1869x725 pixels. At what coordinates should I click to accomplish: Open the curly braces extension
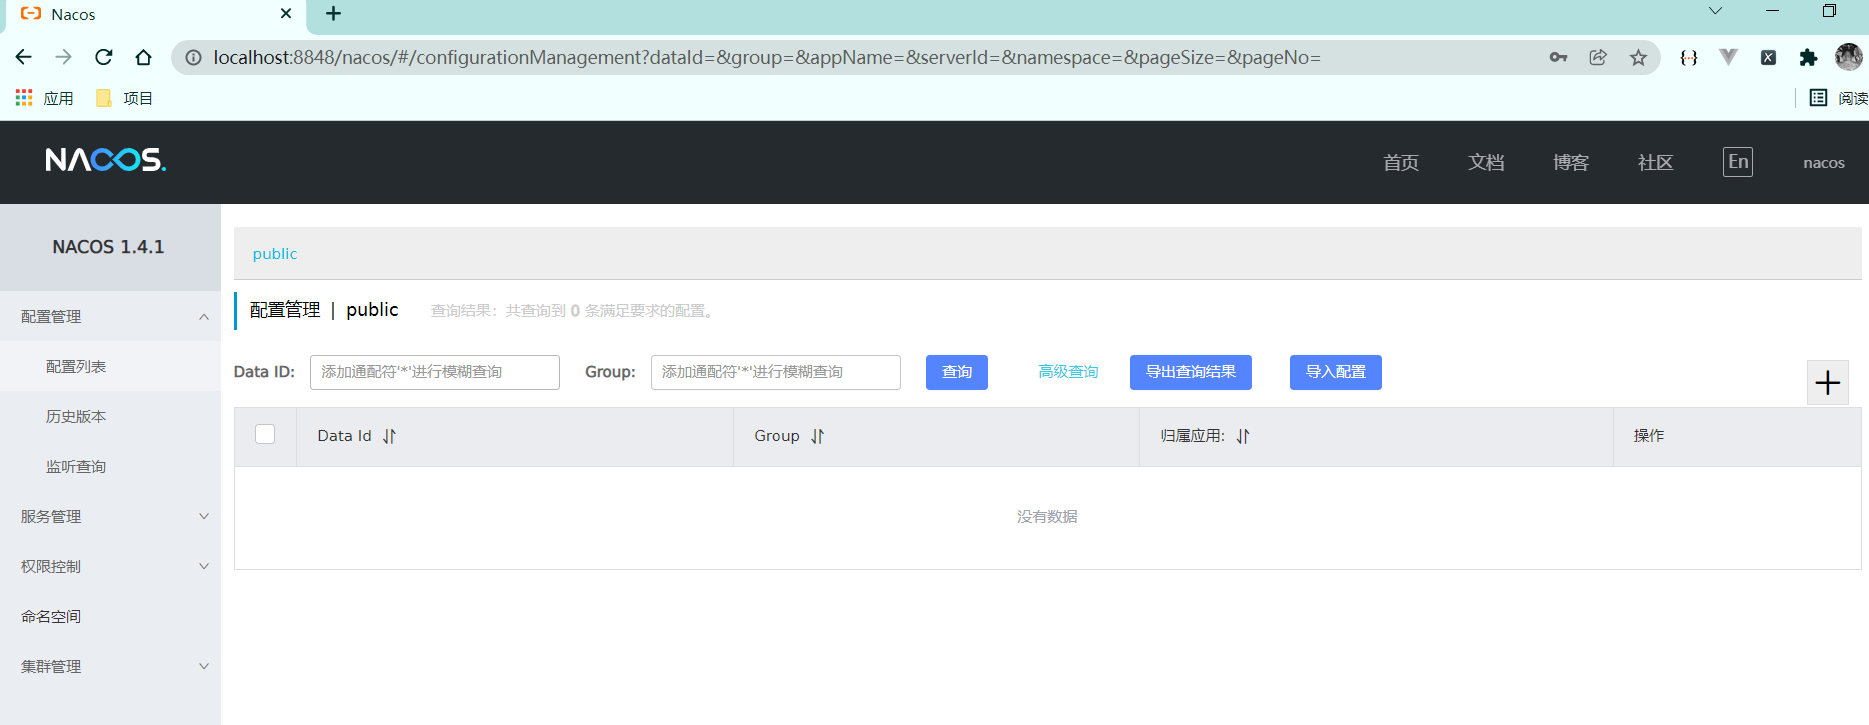tap(1689, 57)
